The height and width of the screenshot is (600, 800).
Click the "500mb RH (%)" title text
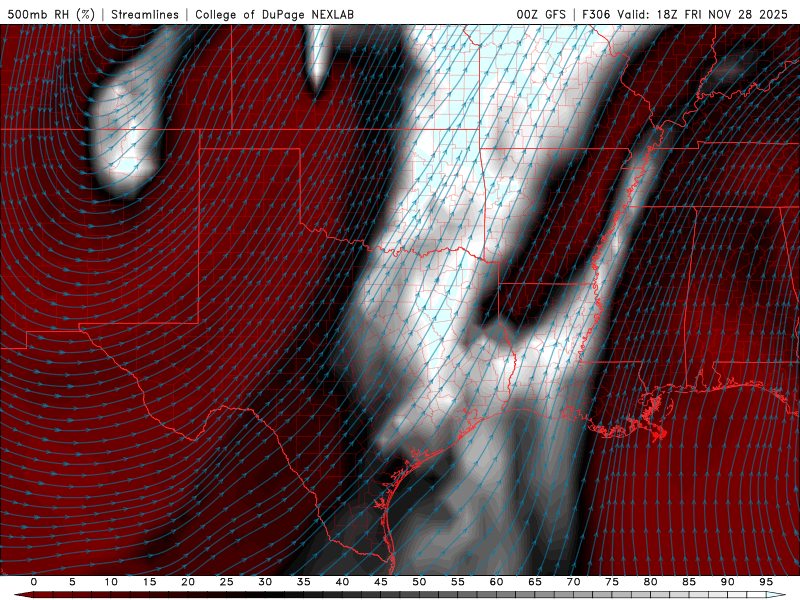point(52,14)
